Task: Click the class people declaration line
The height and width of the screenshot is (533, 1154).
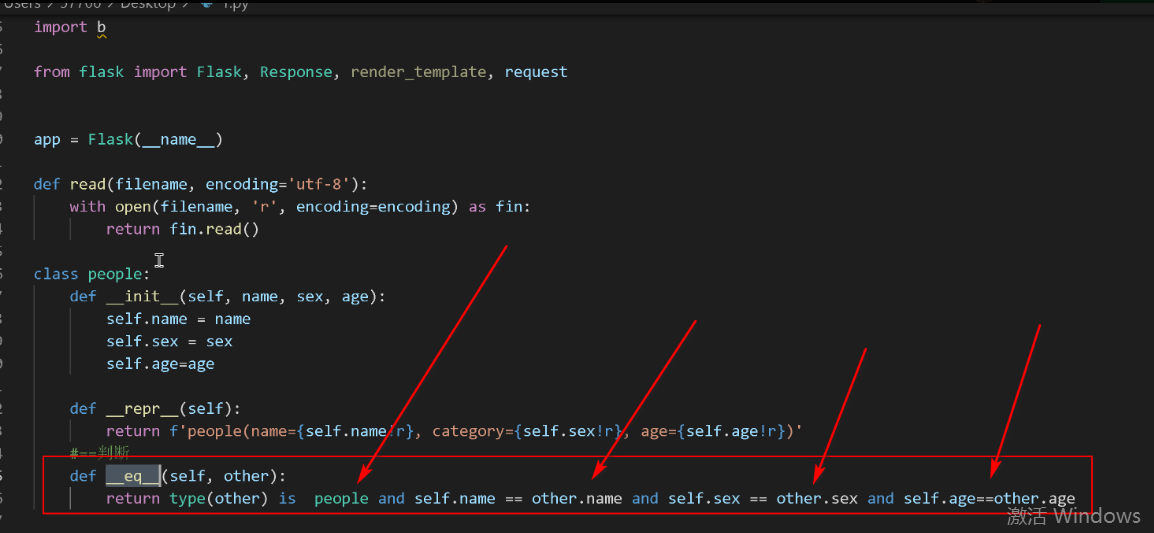Action: pos(92,274)
